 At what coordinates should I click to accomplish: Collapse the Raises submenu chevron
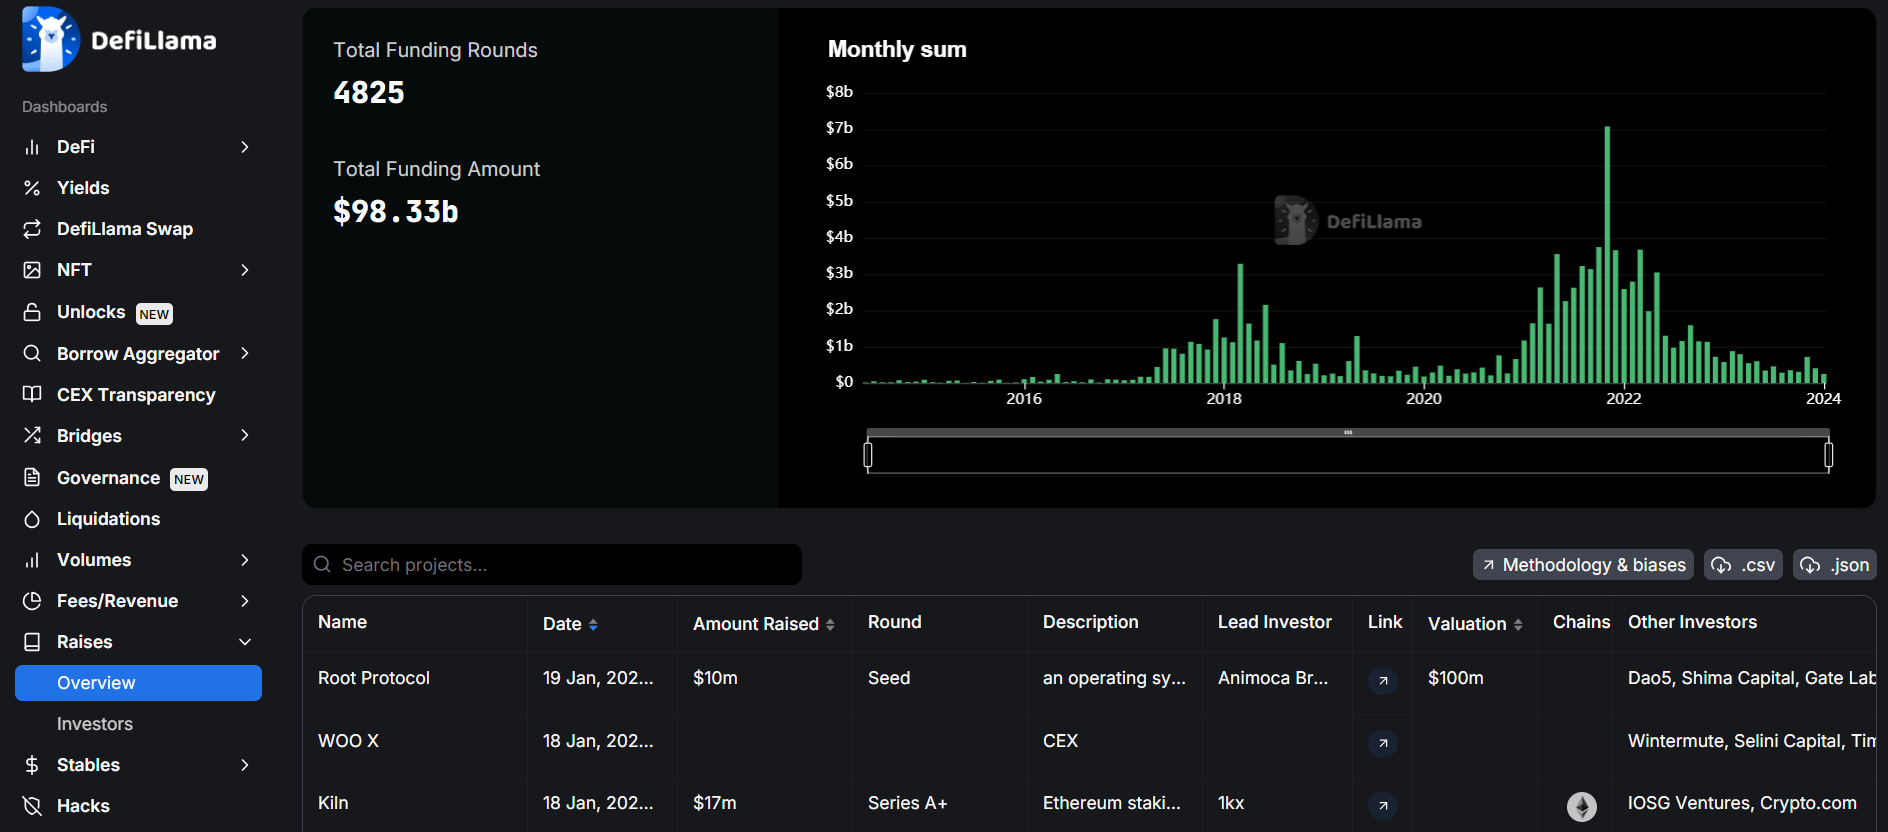pos(245,642)
